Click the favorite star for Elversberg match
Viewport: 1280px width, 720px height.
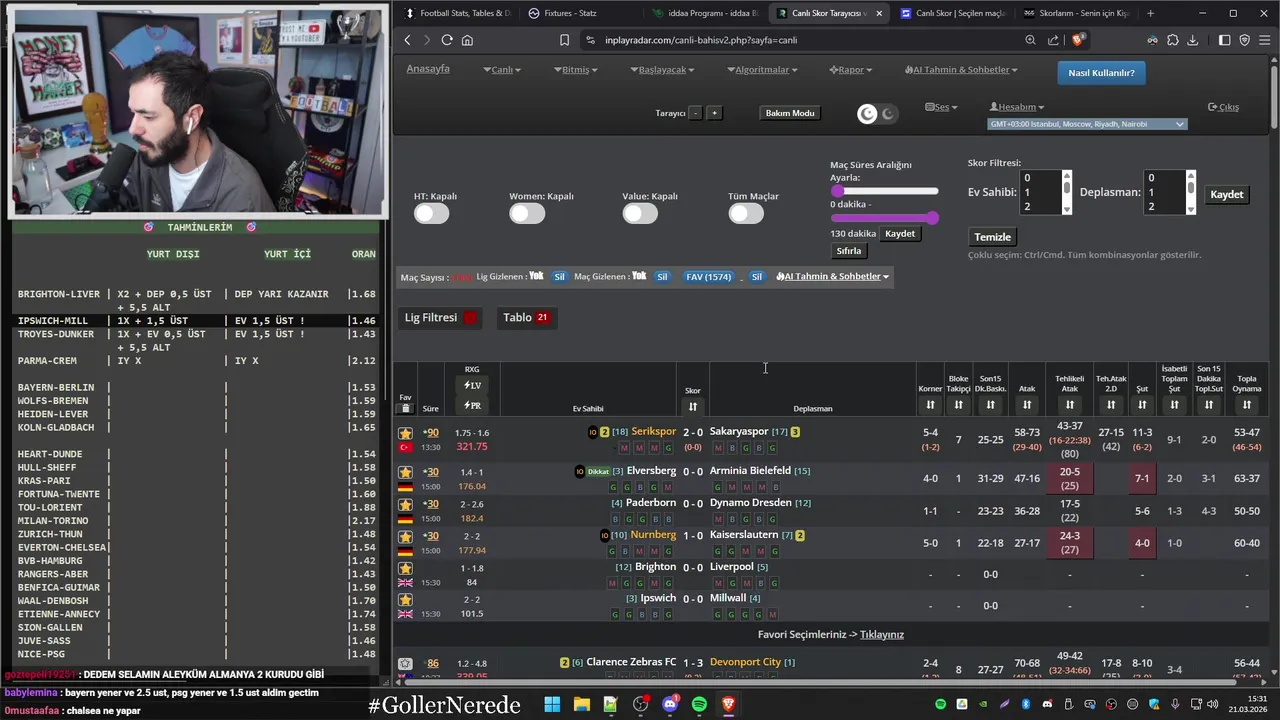(405, 472)
